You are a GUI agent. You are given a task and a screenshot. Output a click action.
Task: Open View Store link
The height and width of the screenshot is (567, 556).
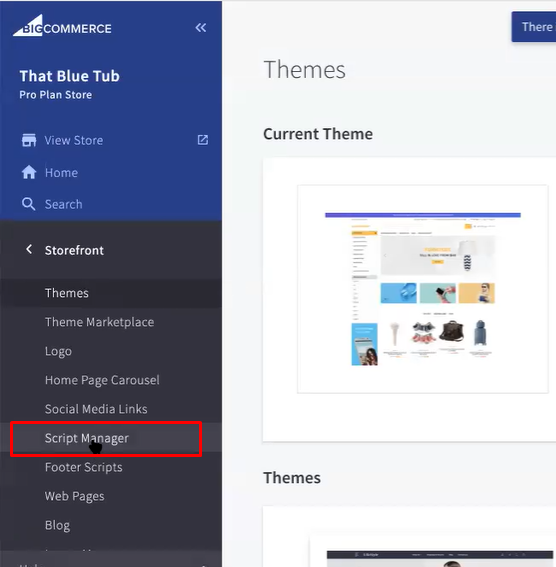point(74,140)
